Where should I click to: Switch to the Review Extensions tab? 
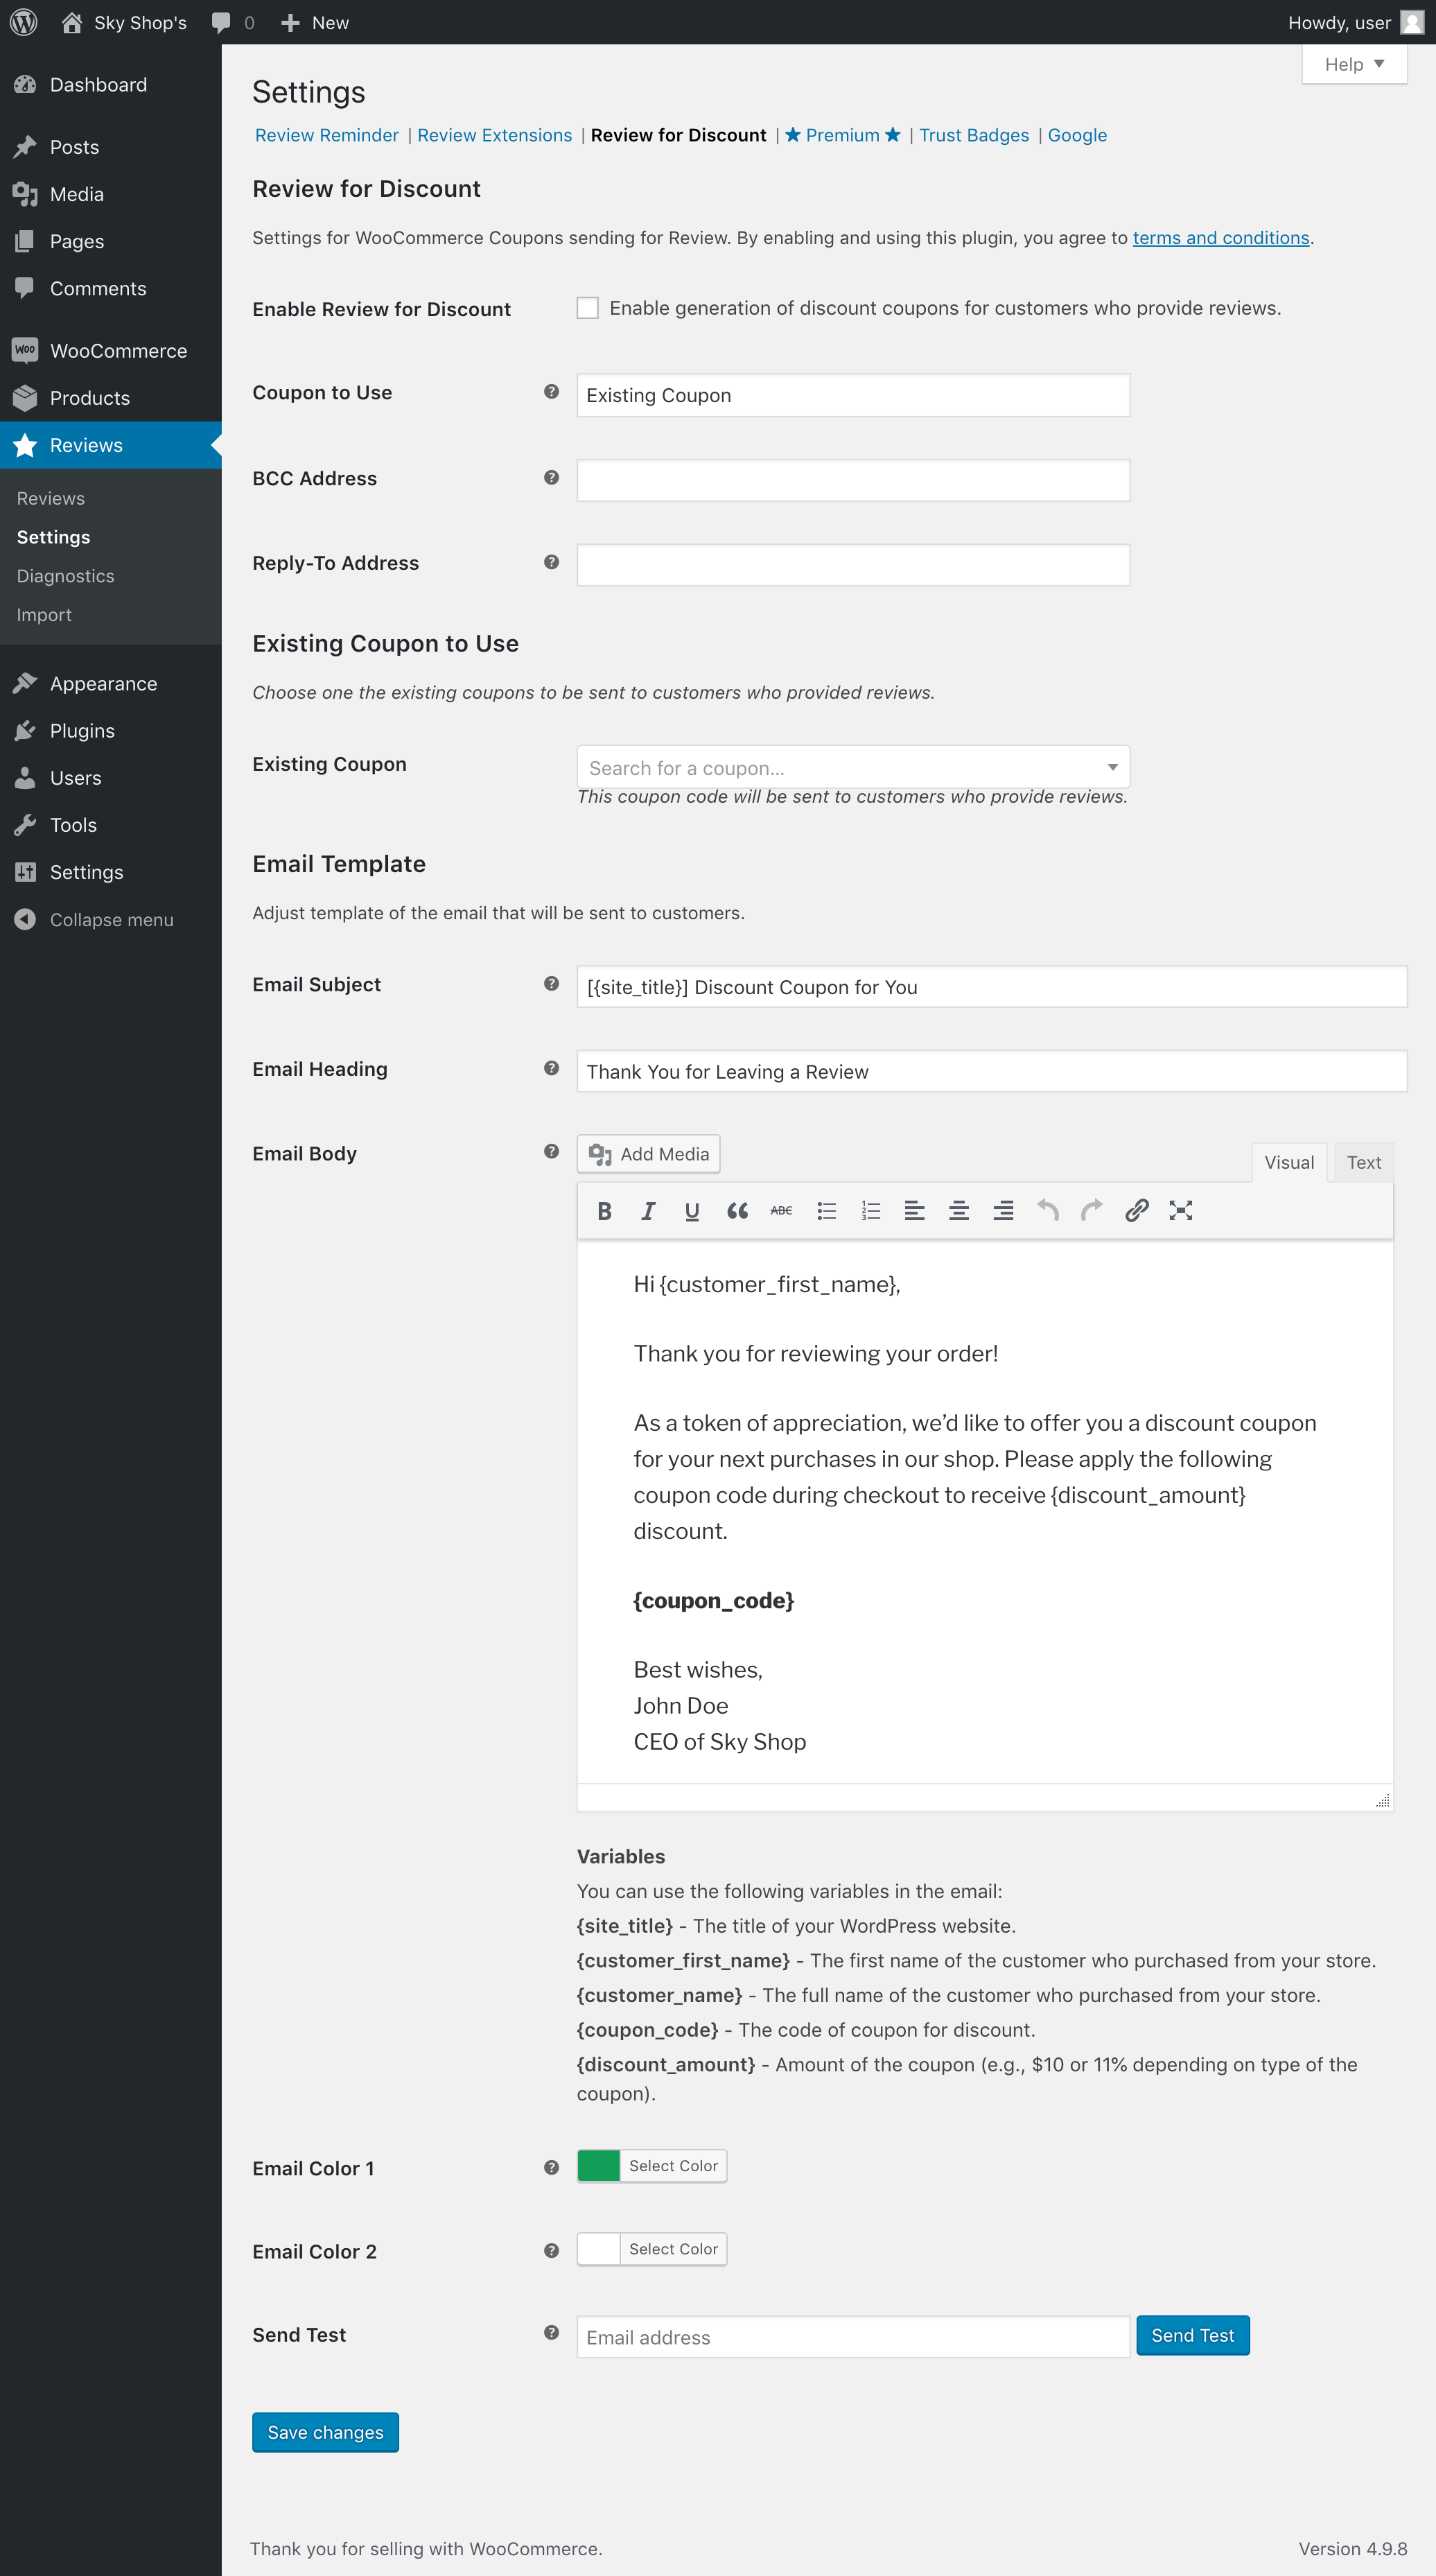(494, 135)
